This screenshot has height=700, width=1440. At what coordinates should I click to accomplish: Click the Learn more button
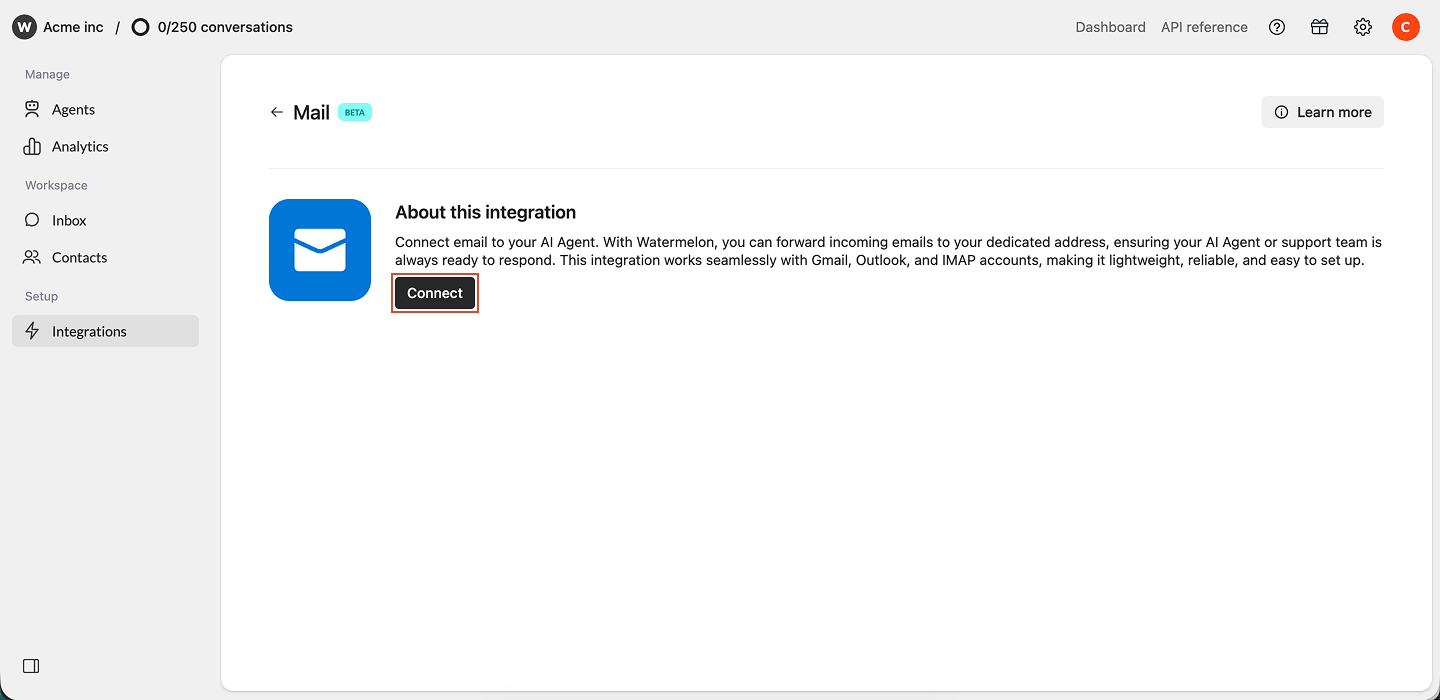click(1322, 112)
